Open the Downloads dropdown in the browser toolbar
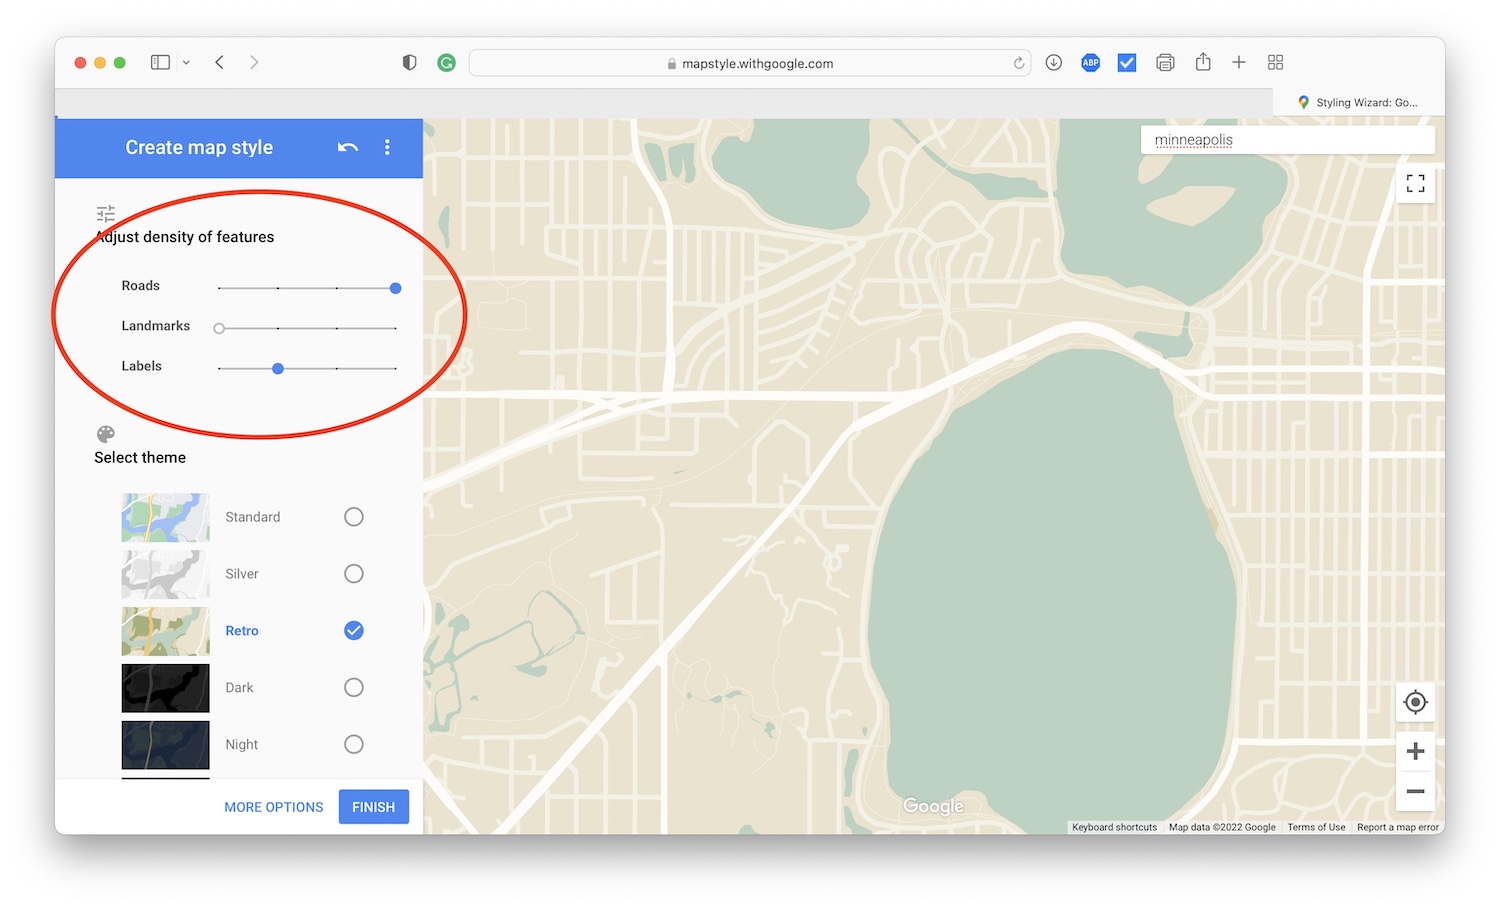1500x907 pixels. [1053, 62]
